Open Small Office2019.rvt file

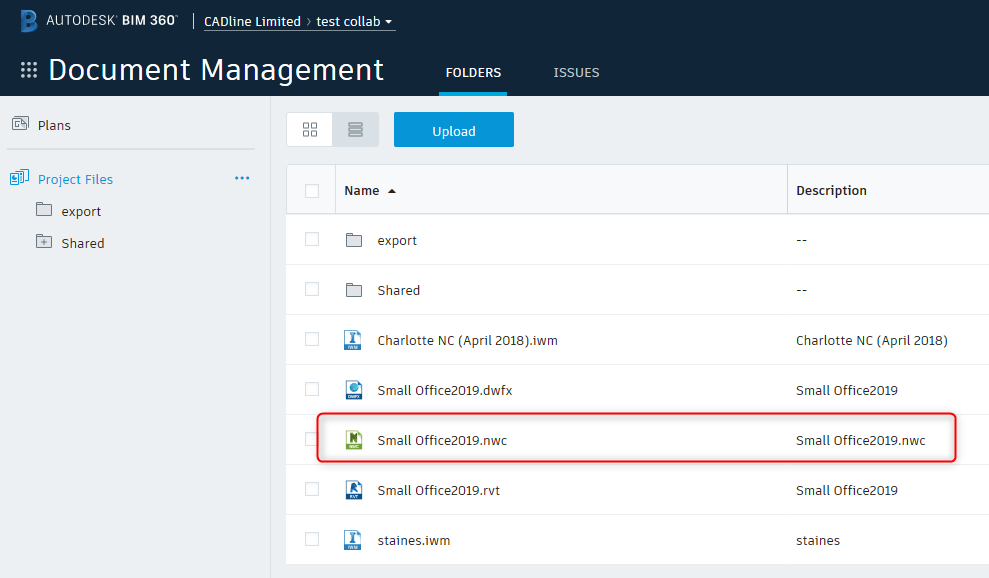[x=438, y=490]
